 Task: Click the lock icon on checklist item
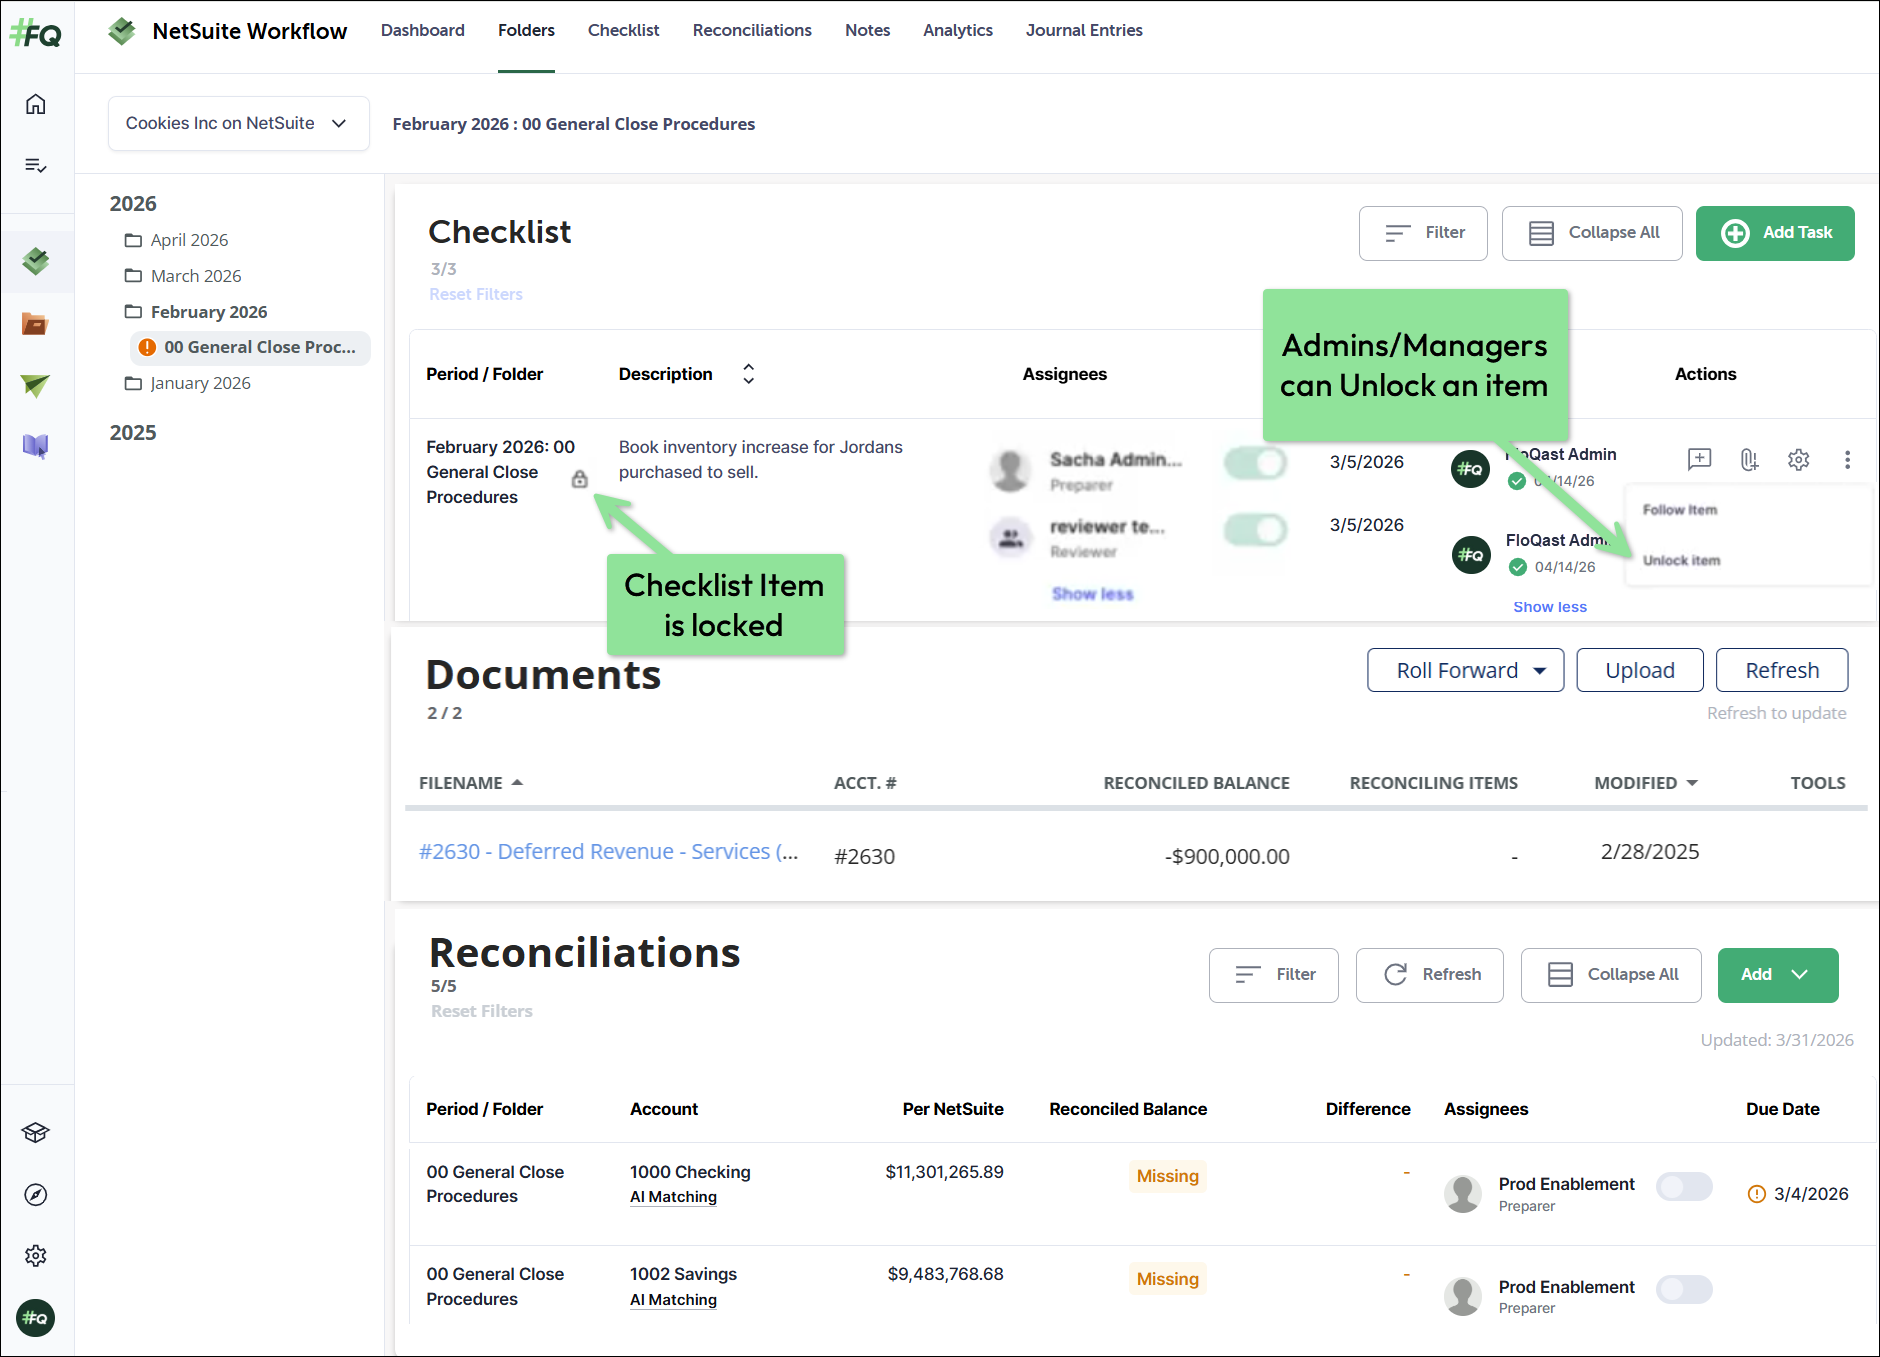[580, 479]
